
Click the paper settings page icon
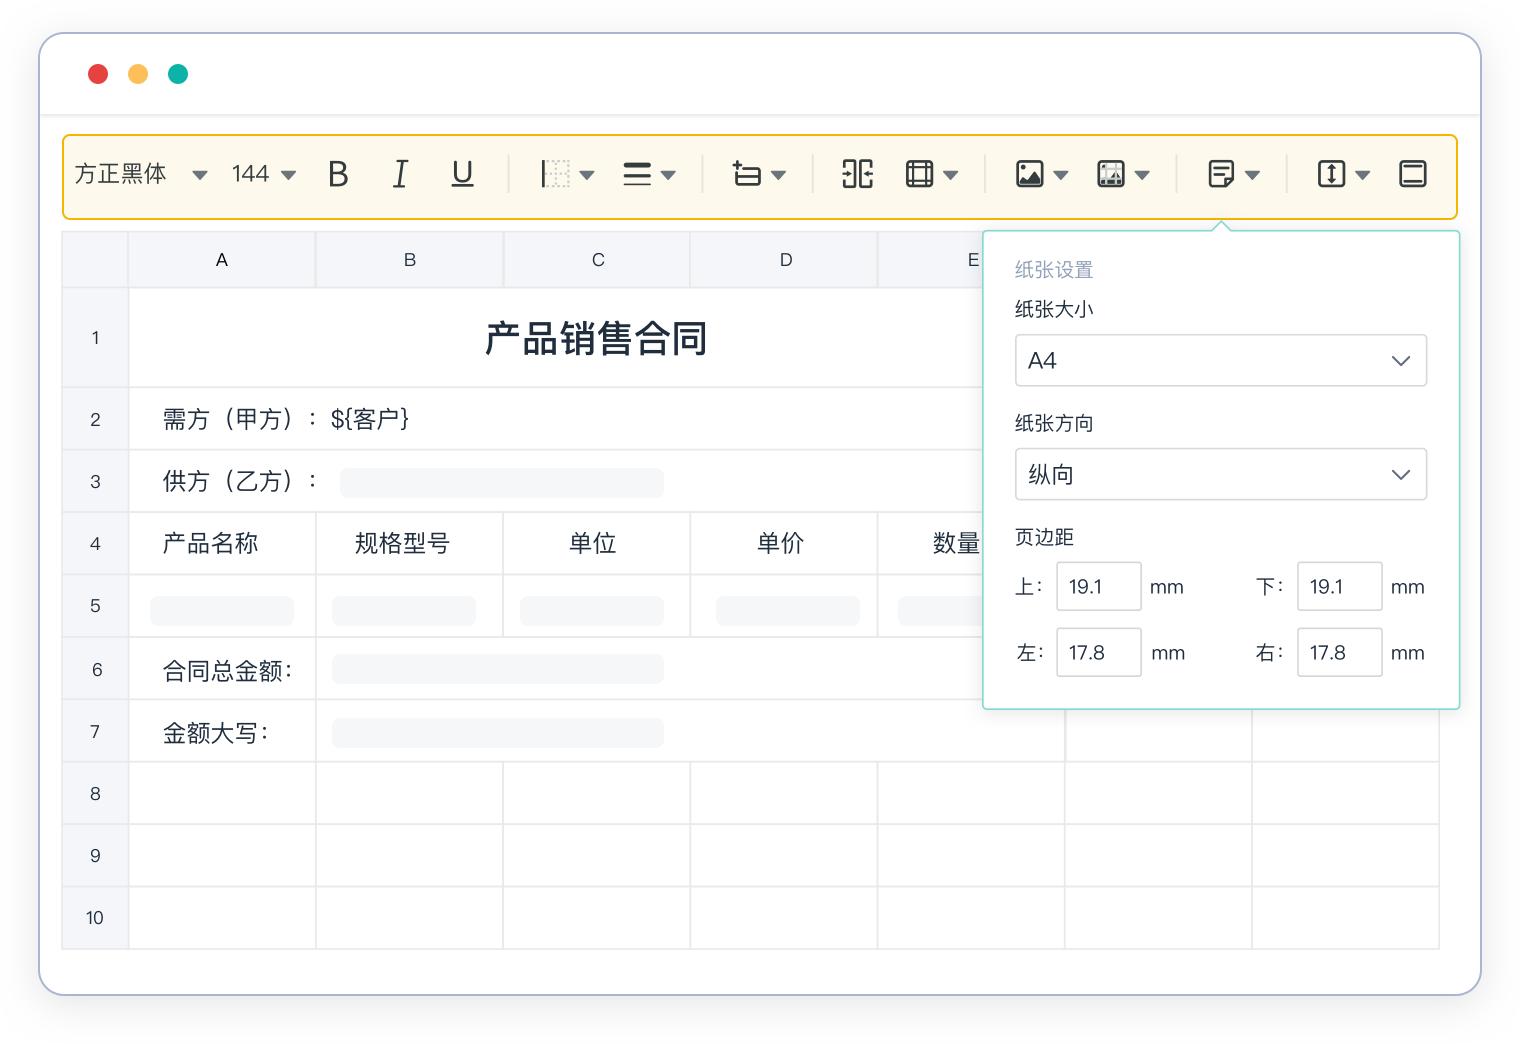click(1221, 174)
